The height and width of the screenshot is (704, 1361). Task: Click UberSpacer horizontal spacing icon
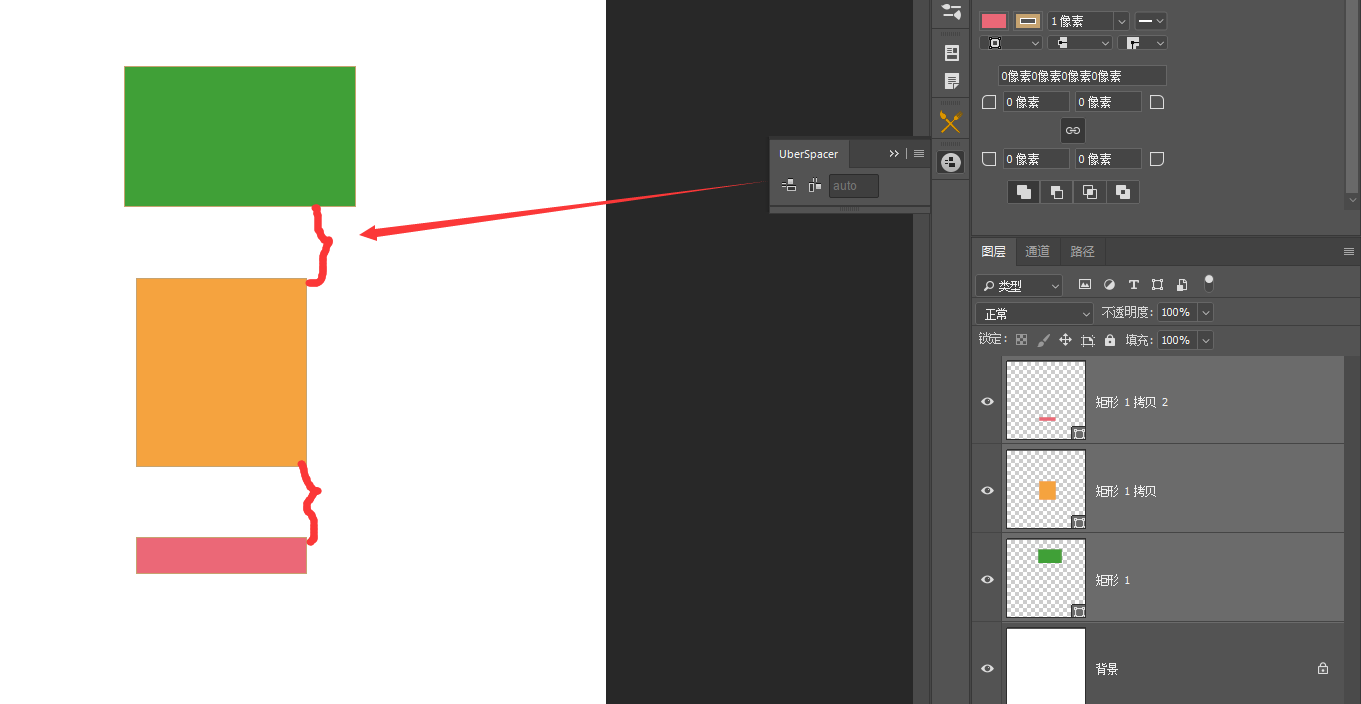815,185
